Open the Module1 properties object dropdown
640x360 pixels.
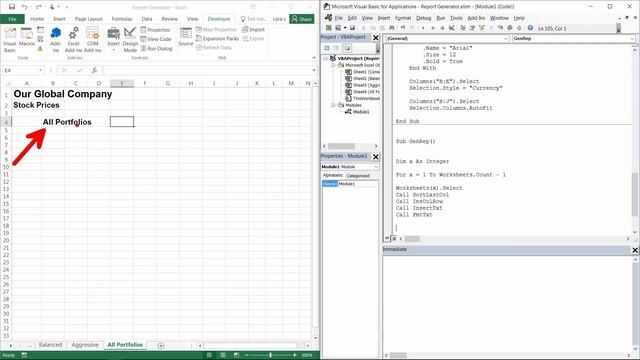[x=376, y=167]
